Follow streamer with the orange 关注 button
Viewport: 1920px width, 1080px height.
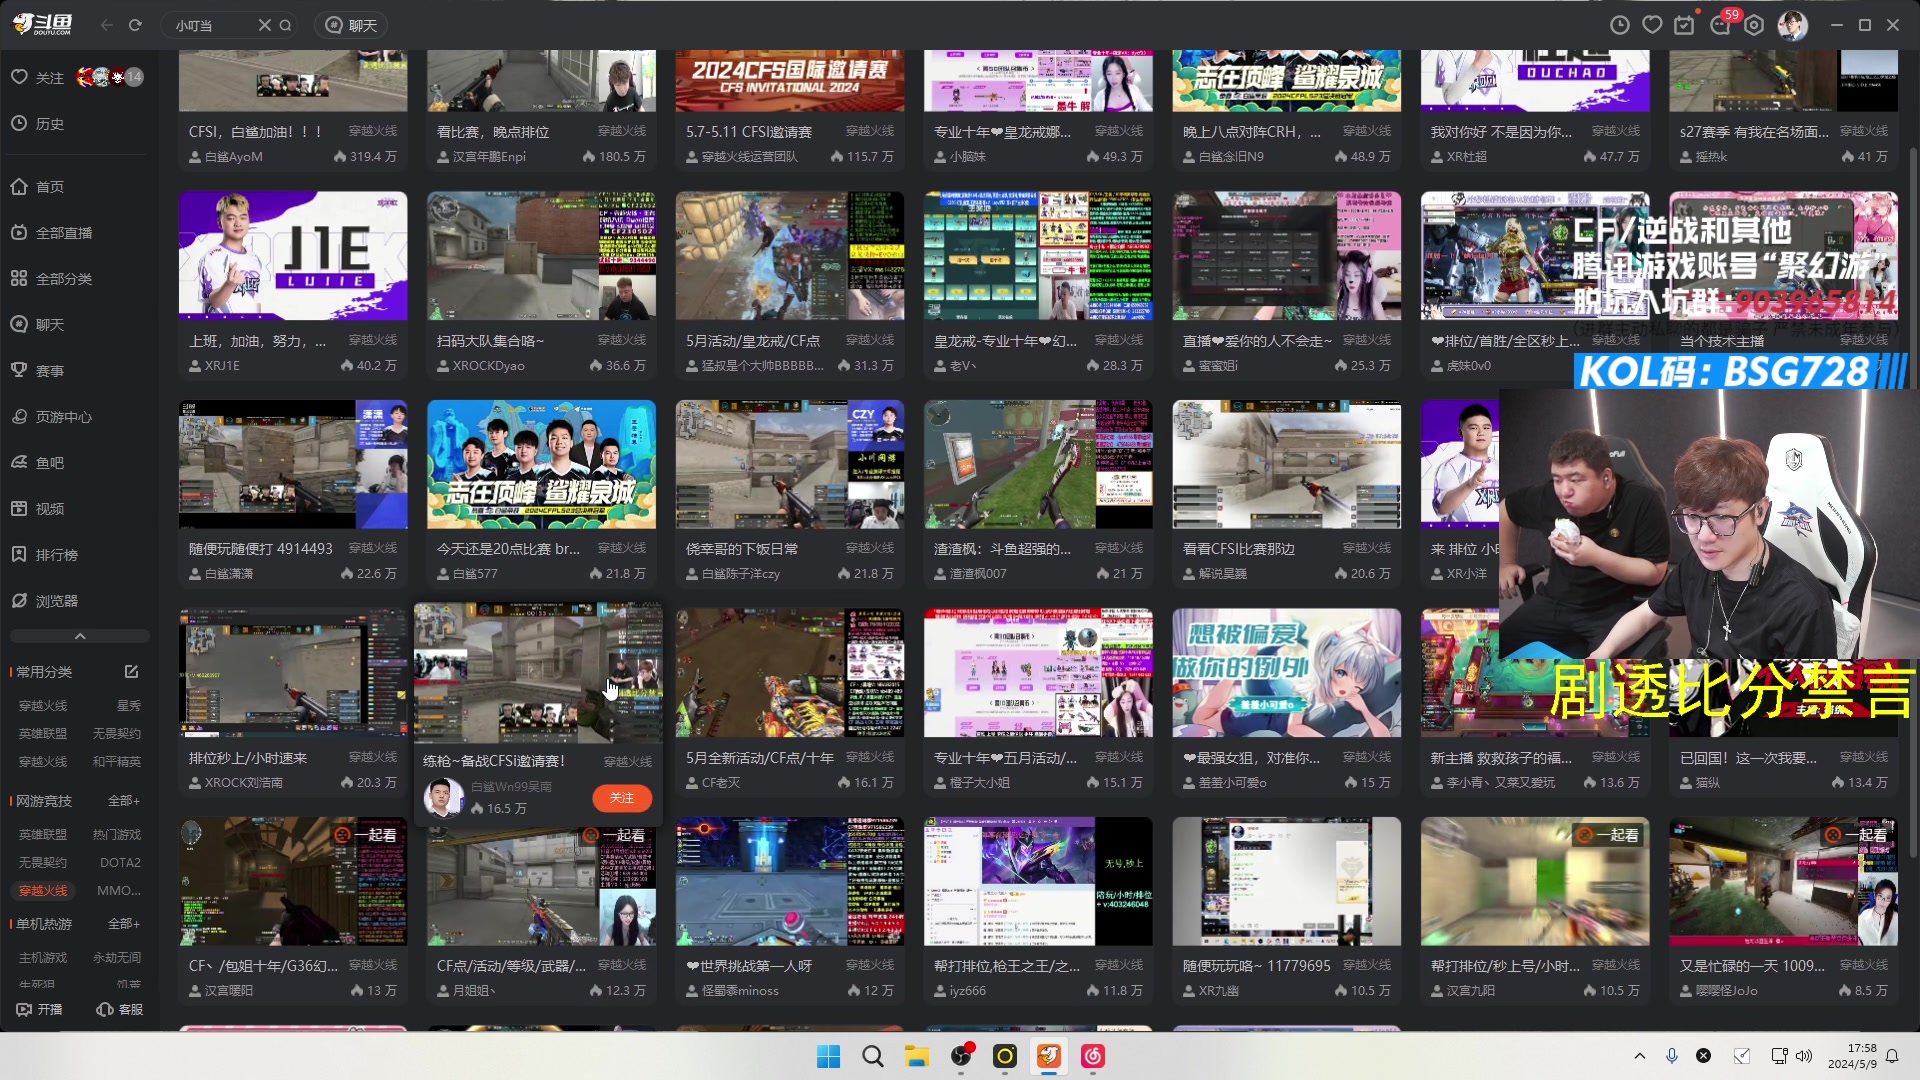pos(621,798)
